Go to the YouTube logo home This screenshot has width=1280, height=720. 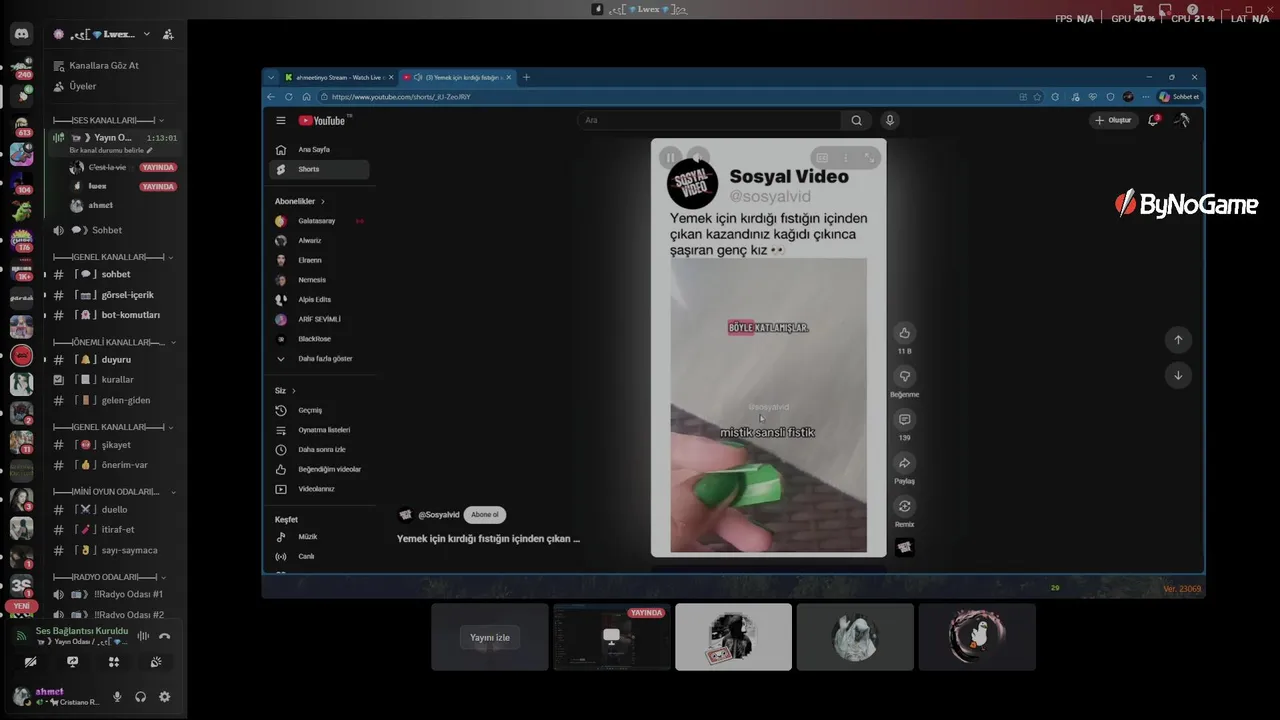click(322, 120)
